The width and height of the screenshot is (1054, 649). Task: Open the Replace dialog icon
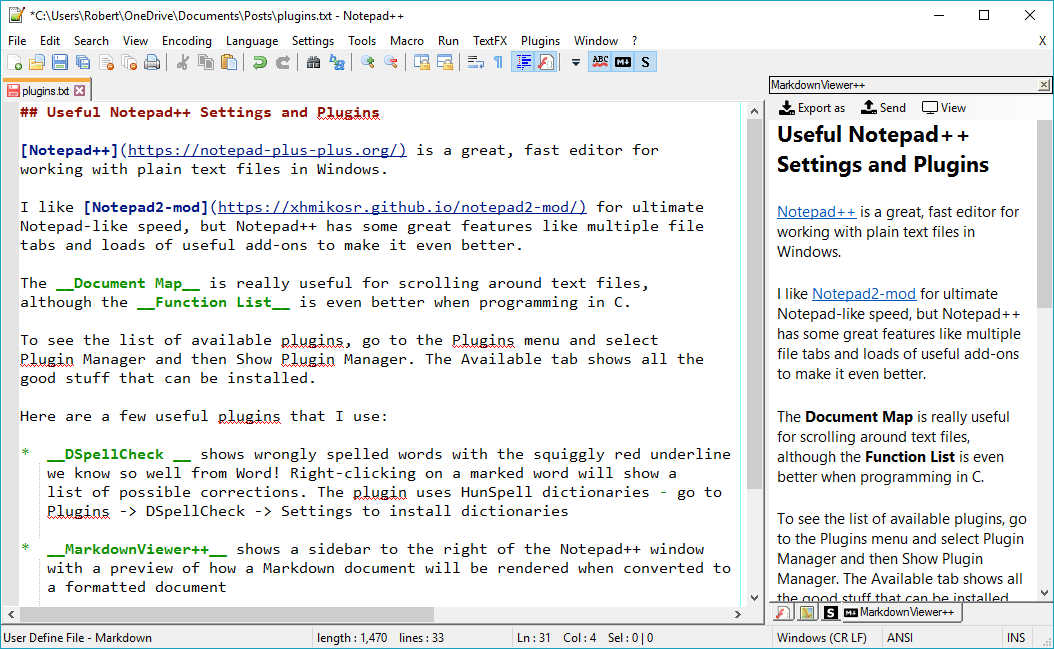coord(337,63)
